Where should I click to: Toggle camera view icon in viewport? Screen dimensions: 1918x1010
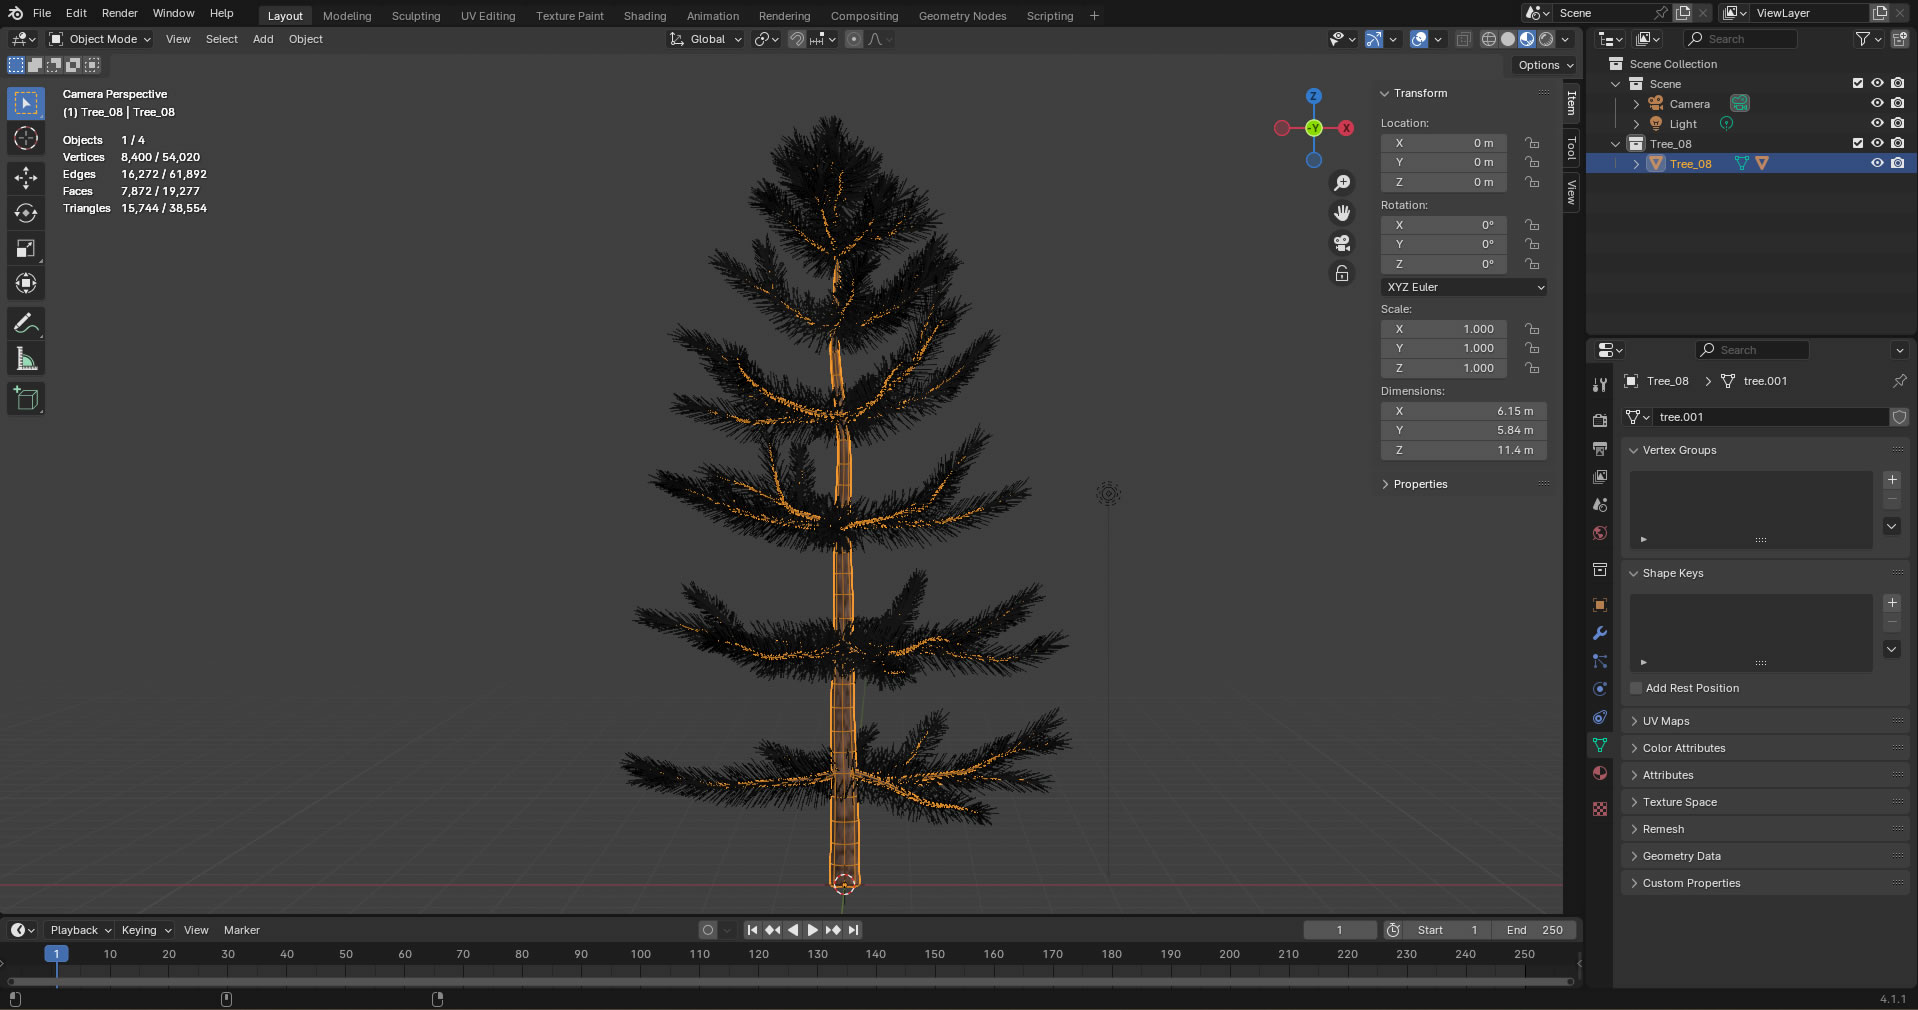click(x=1342, y=243)
